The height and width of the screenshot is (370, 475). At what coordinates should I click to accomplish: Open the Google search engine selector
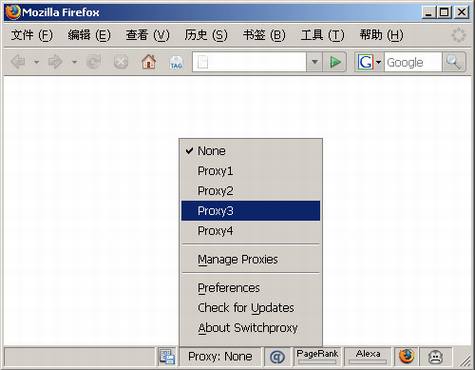click(x=369, y=62)
